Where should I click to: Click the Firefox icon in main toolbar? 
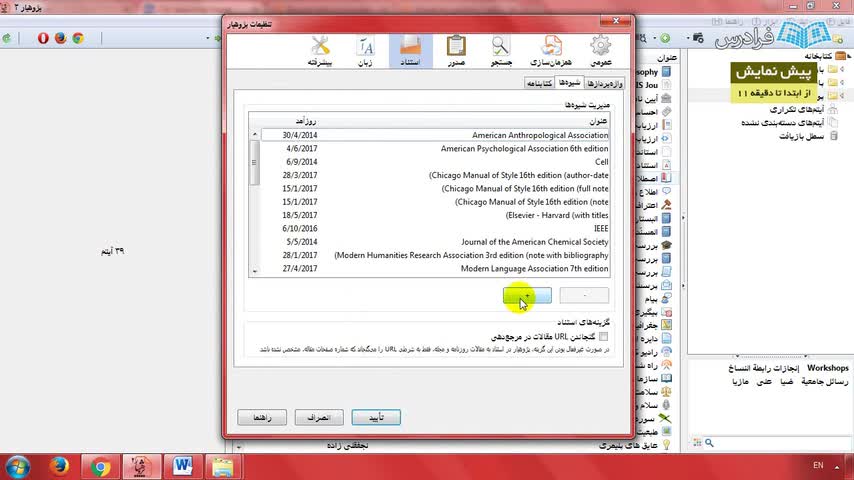[x=60, y=38]
